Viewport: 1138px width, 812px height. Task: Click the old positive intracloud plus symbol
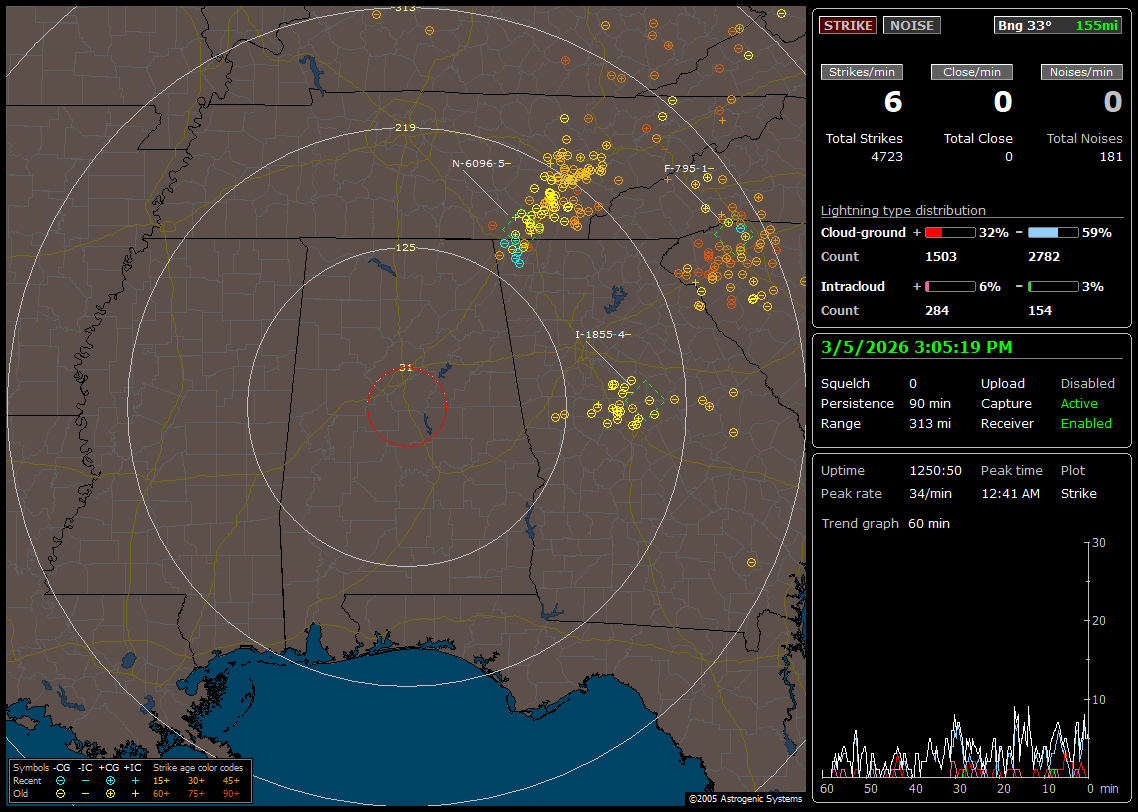[x=135, y=793]
